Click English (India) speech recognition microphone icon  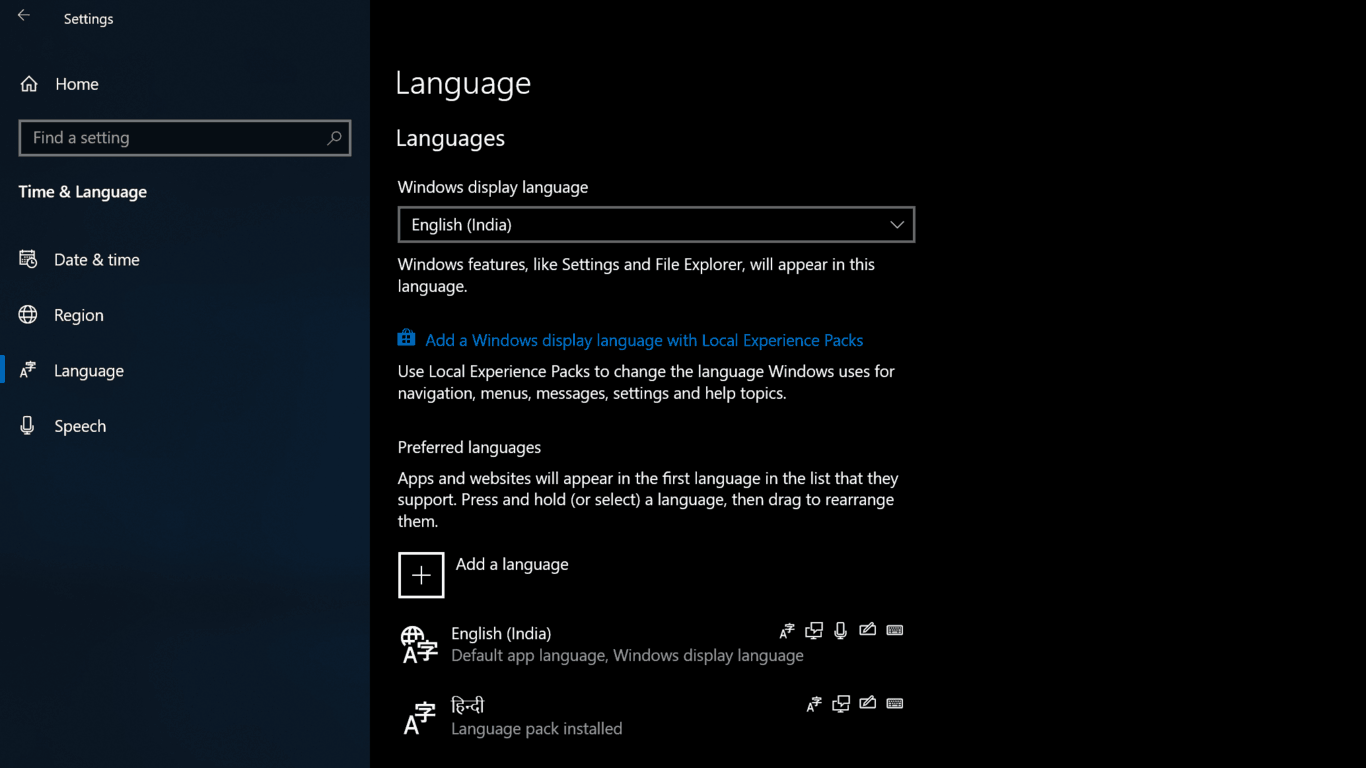point(841,631)
